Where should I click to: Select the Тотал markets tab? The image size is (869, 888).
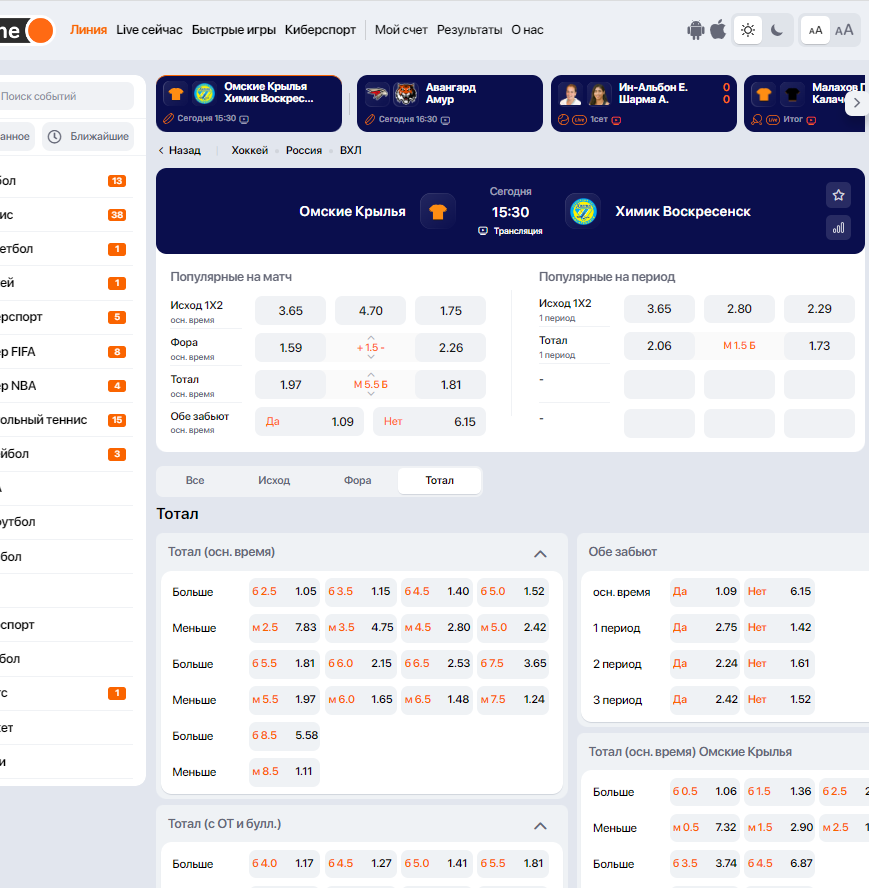(x=440, y=480)
